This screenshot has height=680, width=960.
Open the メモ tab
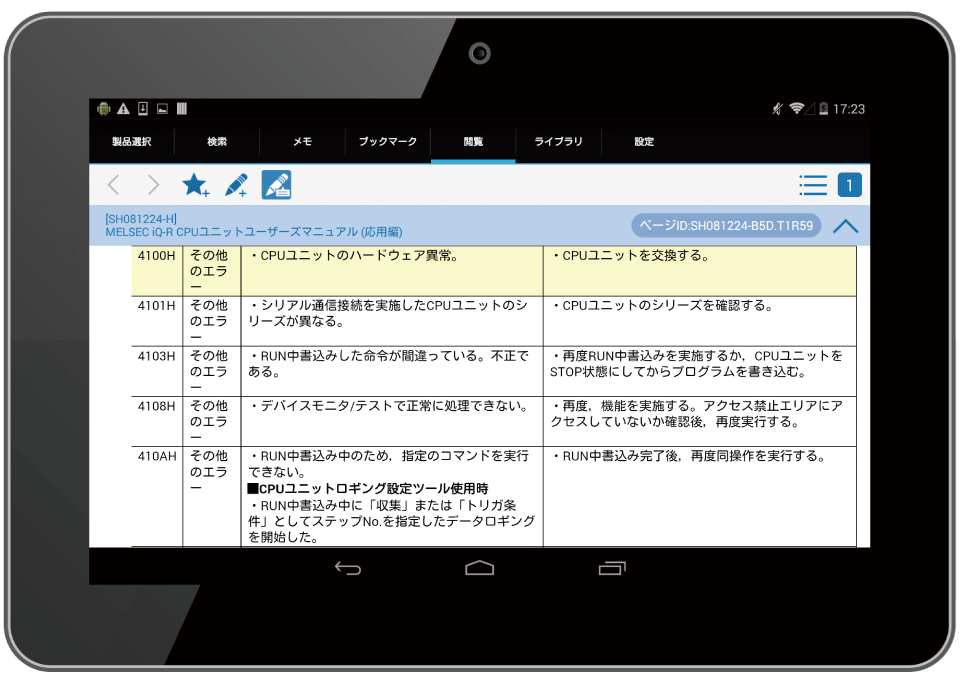coord(302,142)
